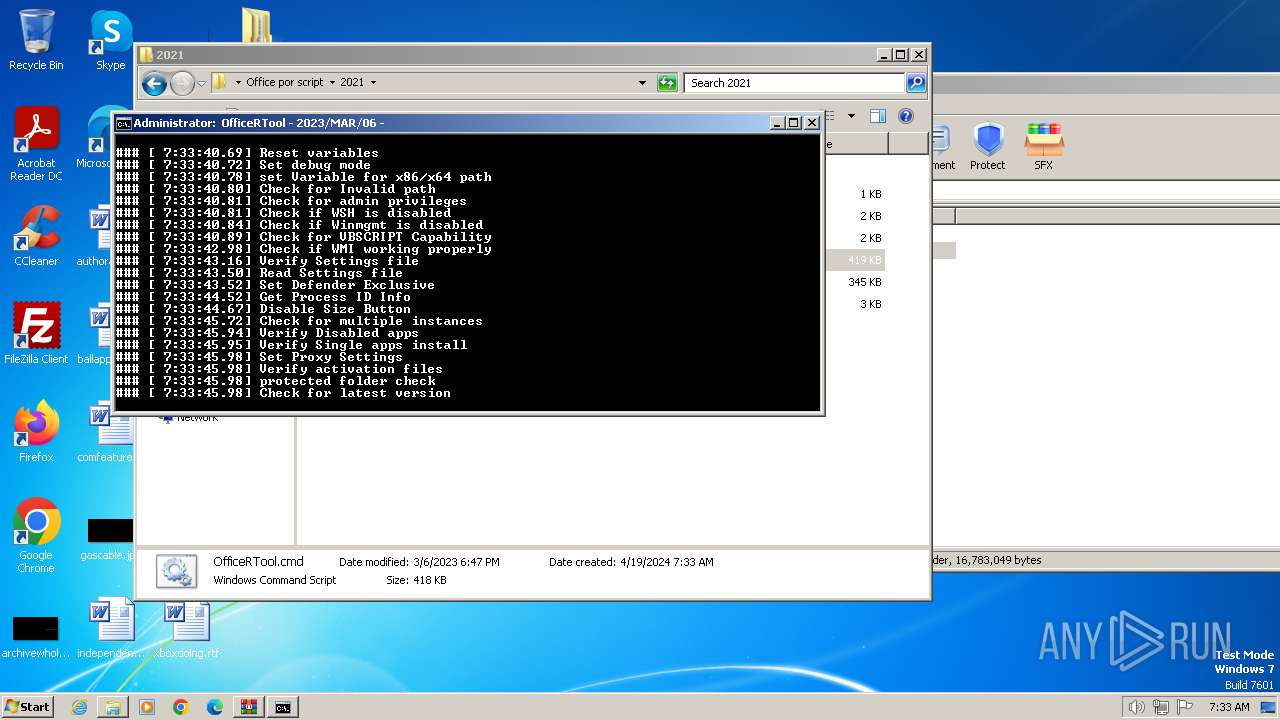Launch Internet Explorer from taskbar
1280x720 pixels.
click(79, 707)
